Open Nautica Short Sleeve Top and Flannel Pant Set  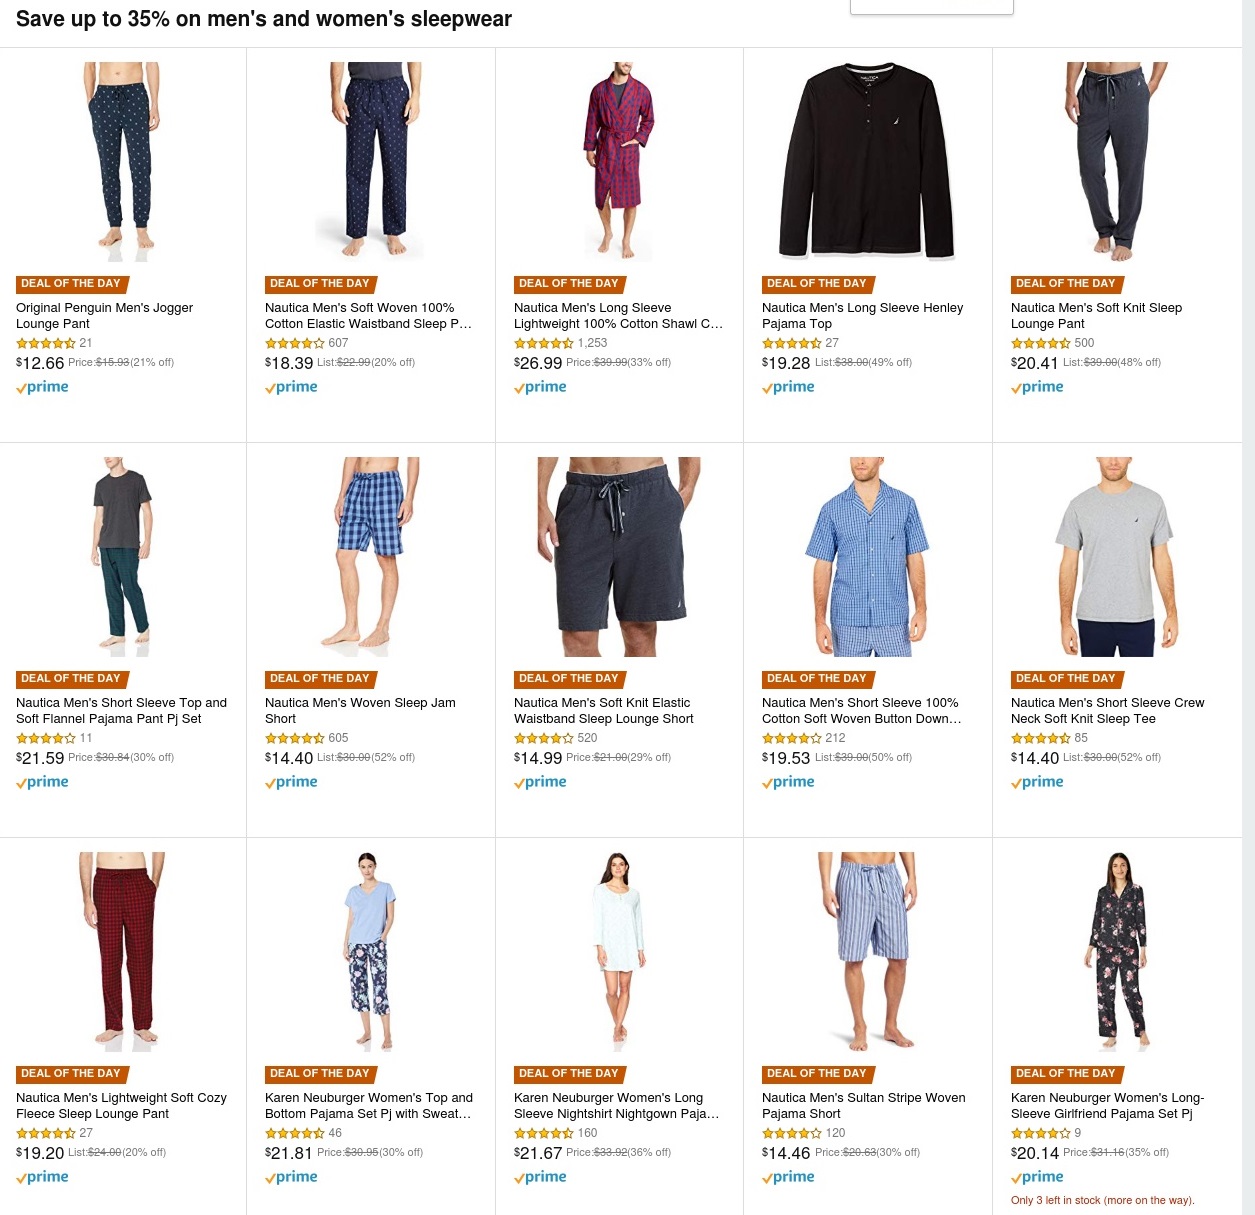click(x=121, y=710)
